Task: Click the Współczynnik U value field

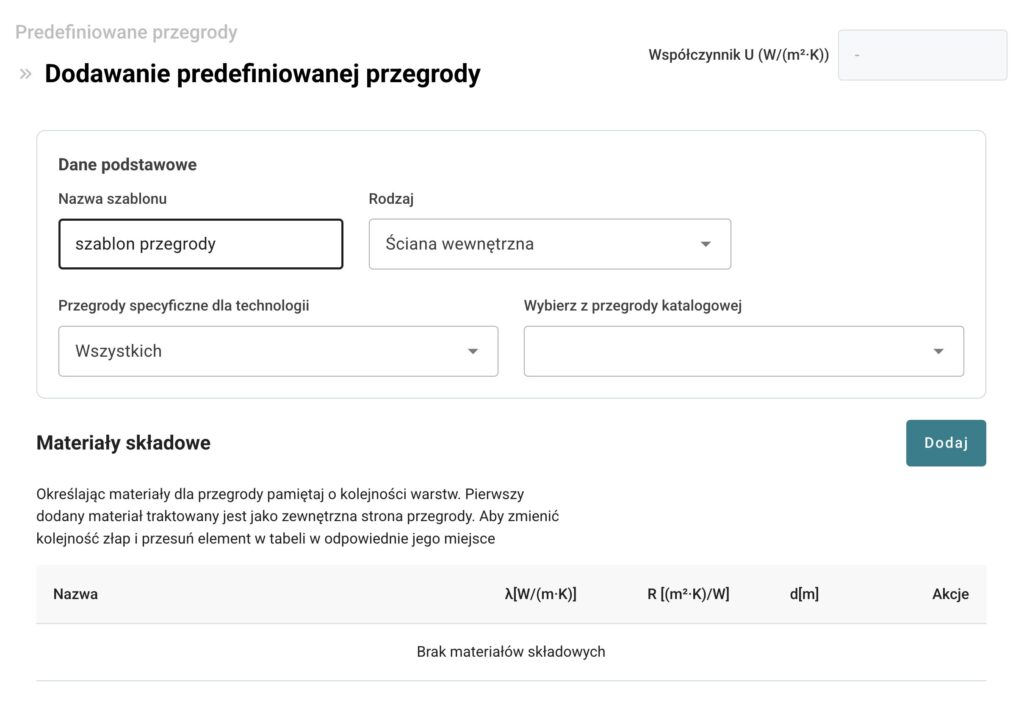Action: click(x=922, y=55)
